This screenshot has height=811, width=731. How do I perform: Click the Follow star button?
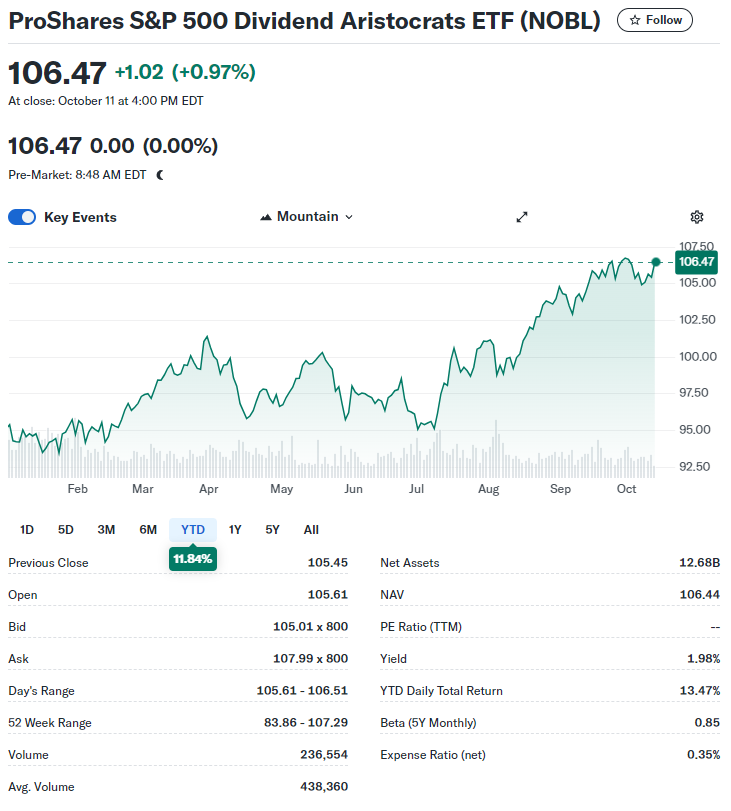[654, 20]
